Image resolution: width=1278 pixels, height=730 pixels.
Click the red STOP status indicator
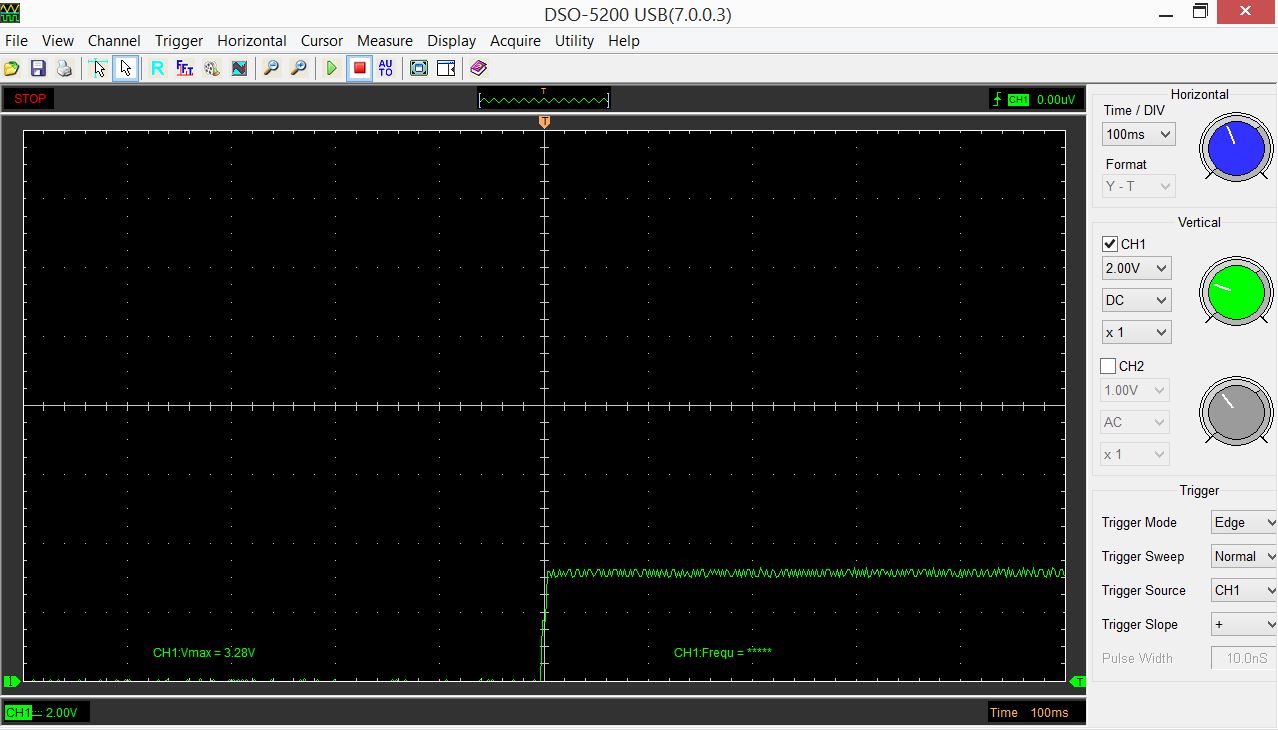point(29,98)
